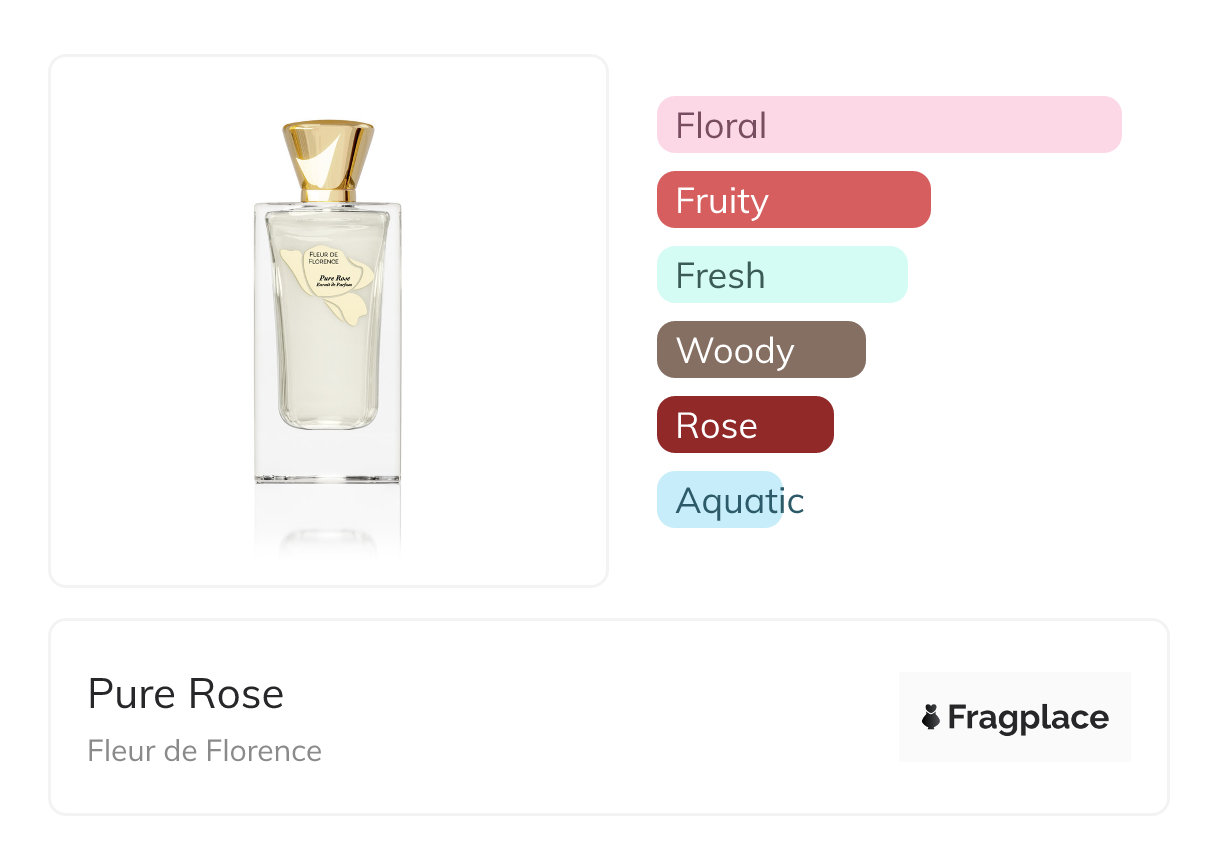This screenshot has width=1218, height=864.
Task: Click the Fragplace perfume bottle logo icon
Action: (931, 717)
